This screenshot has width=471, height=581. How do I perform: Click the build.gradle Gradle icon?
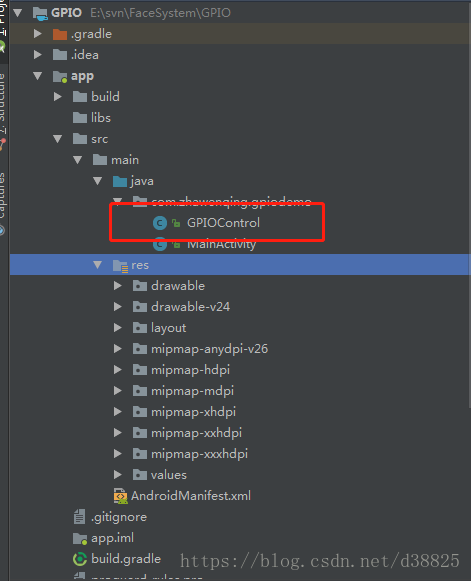click(x=80, y=559)
